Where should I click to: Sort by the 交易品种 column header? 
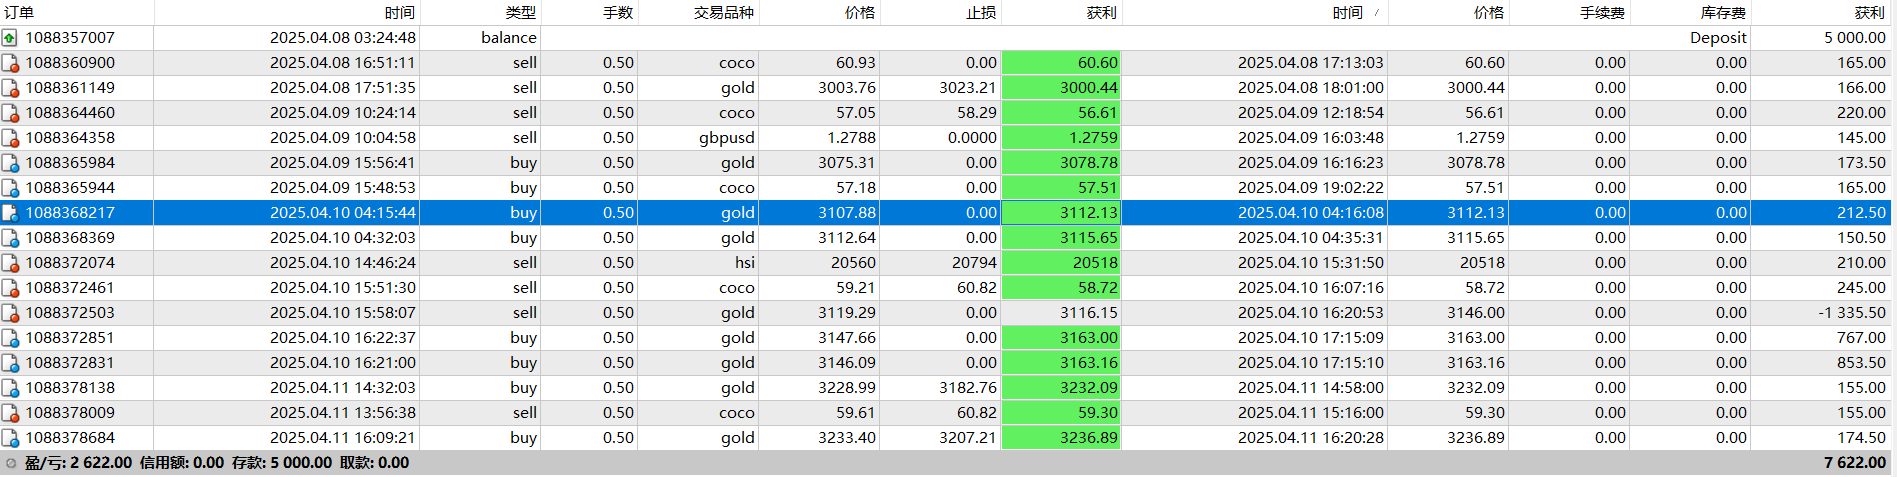point(723,12)
